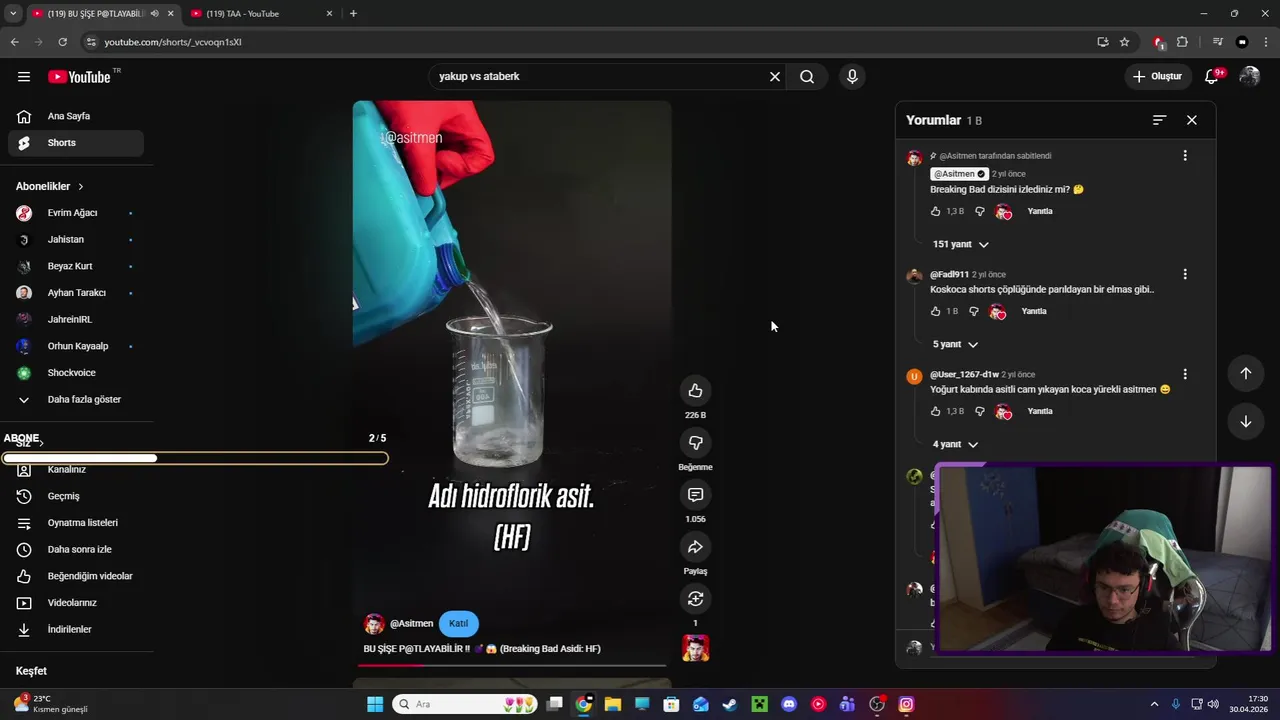The image size is (1280, 720).
Task: Click the Katıl join button
Action: tap(458, 623)
